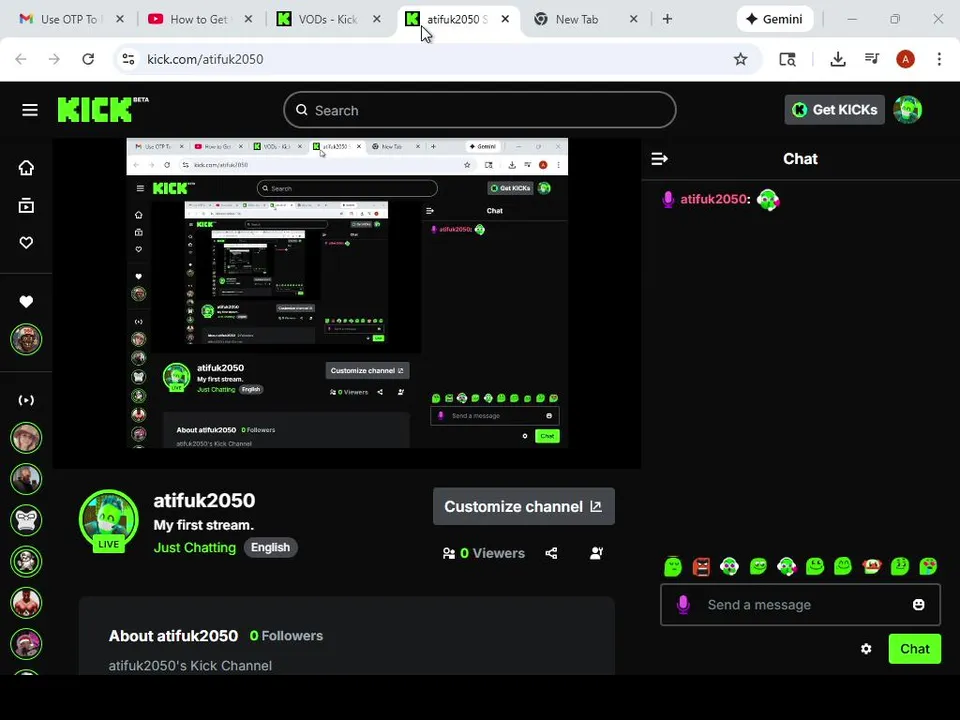This screenshot has height=720, width=960.
Task: Click the live stream video preview
Action: pyautogui.click(x=347, y=303)
